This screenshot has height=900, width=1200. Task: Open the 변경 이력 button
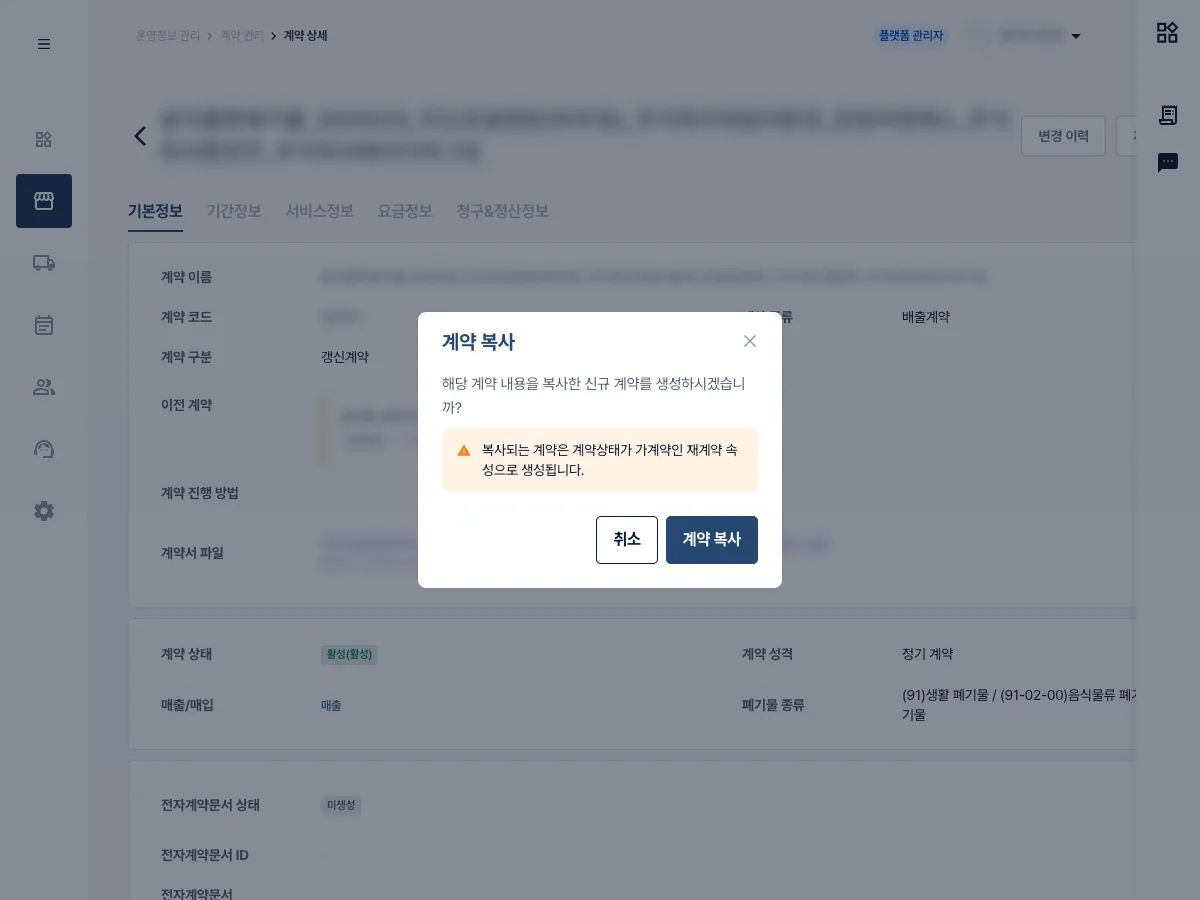click(1063, 136)
